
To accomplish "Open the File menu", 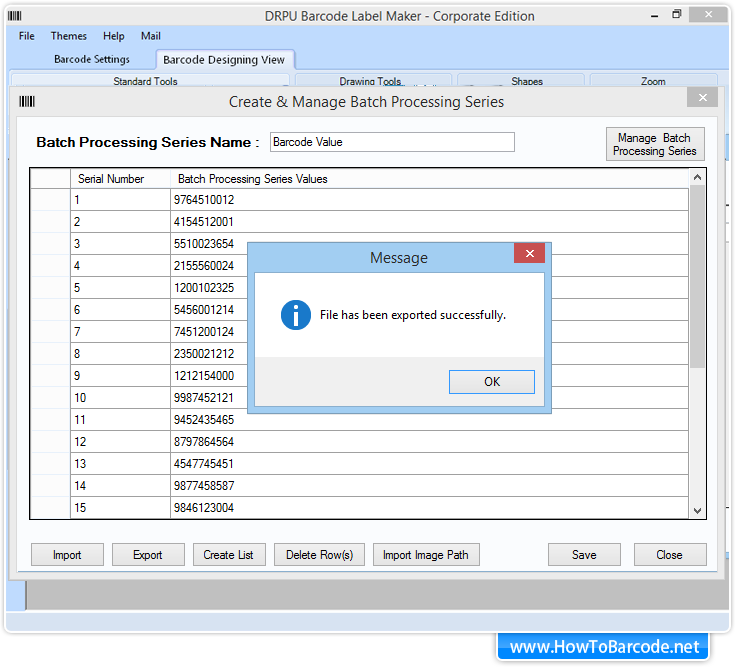I will coord(27,36).
